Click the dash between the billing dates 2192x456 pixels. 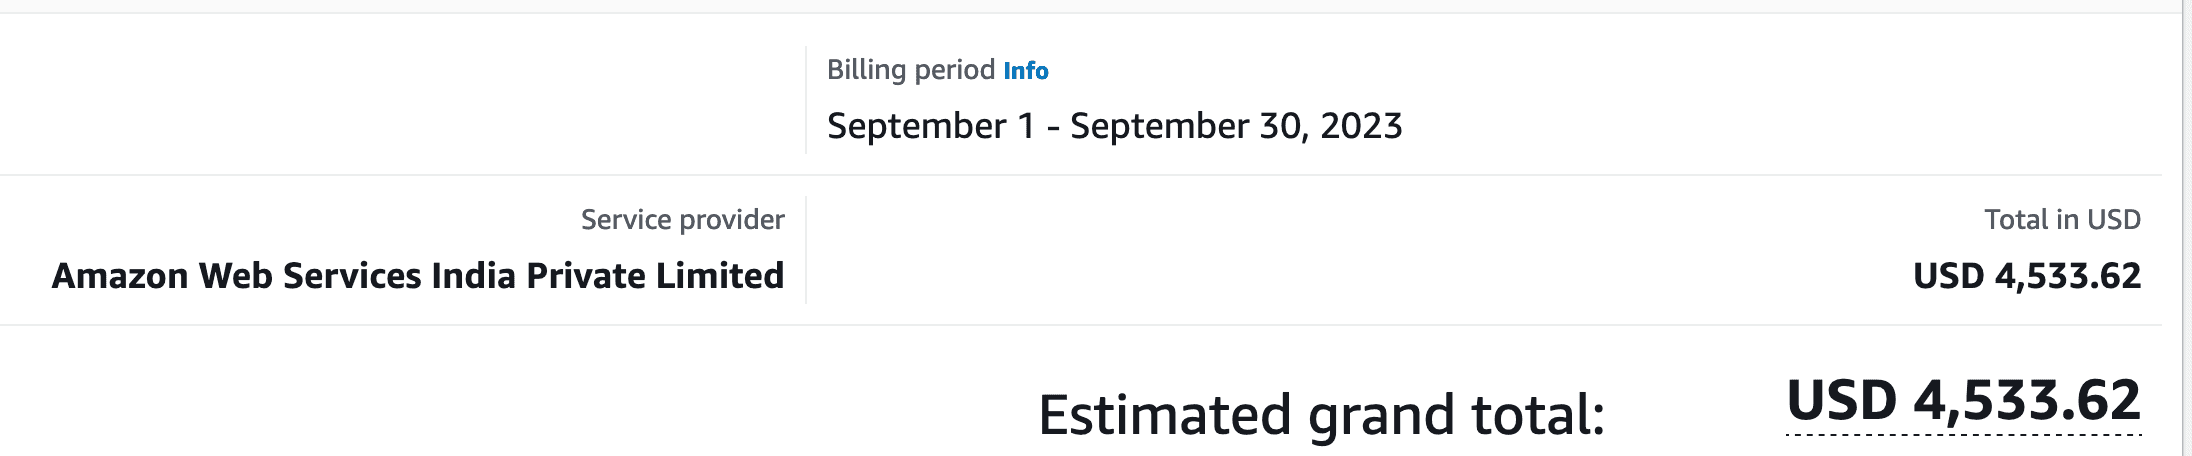click(x=1053, y=128)
